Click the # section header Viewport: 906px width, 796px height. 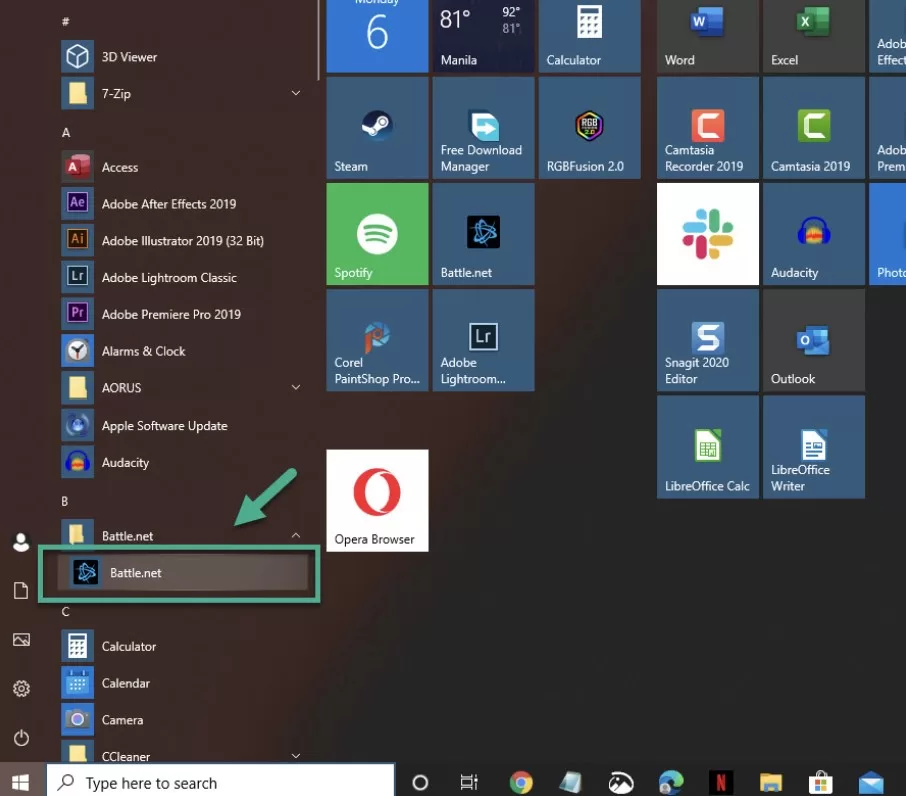click(65, 22)
